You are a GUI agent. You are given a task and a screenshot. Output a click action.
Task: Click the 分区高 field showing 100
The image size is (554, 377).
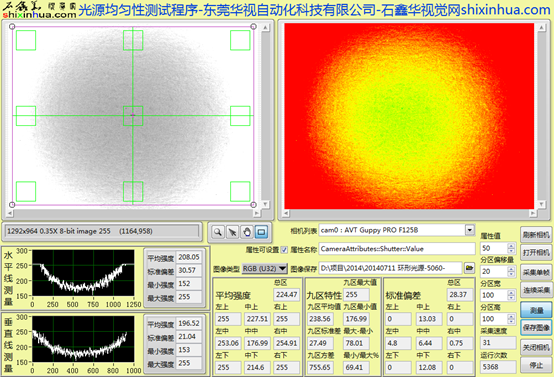pyautogui.click(x=494, y=319)
